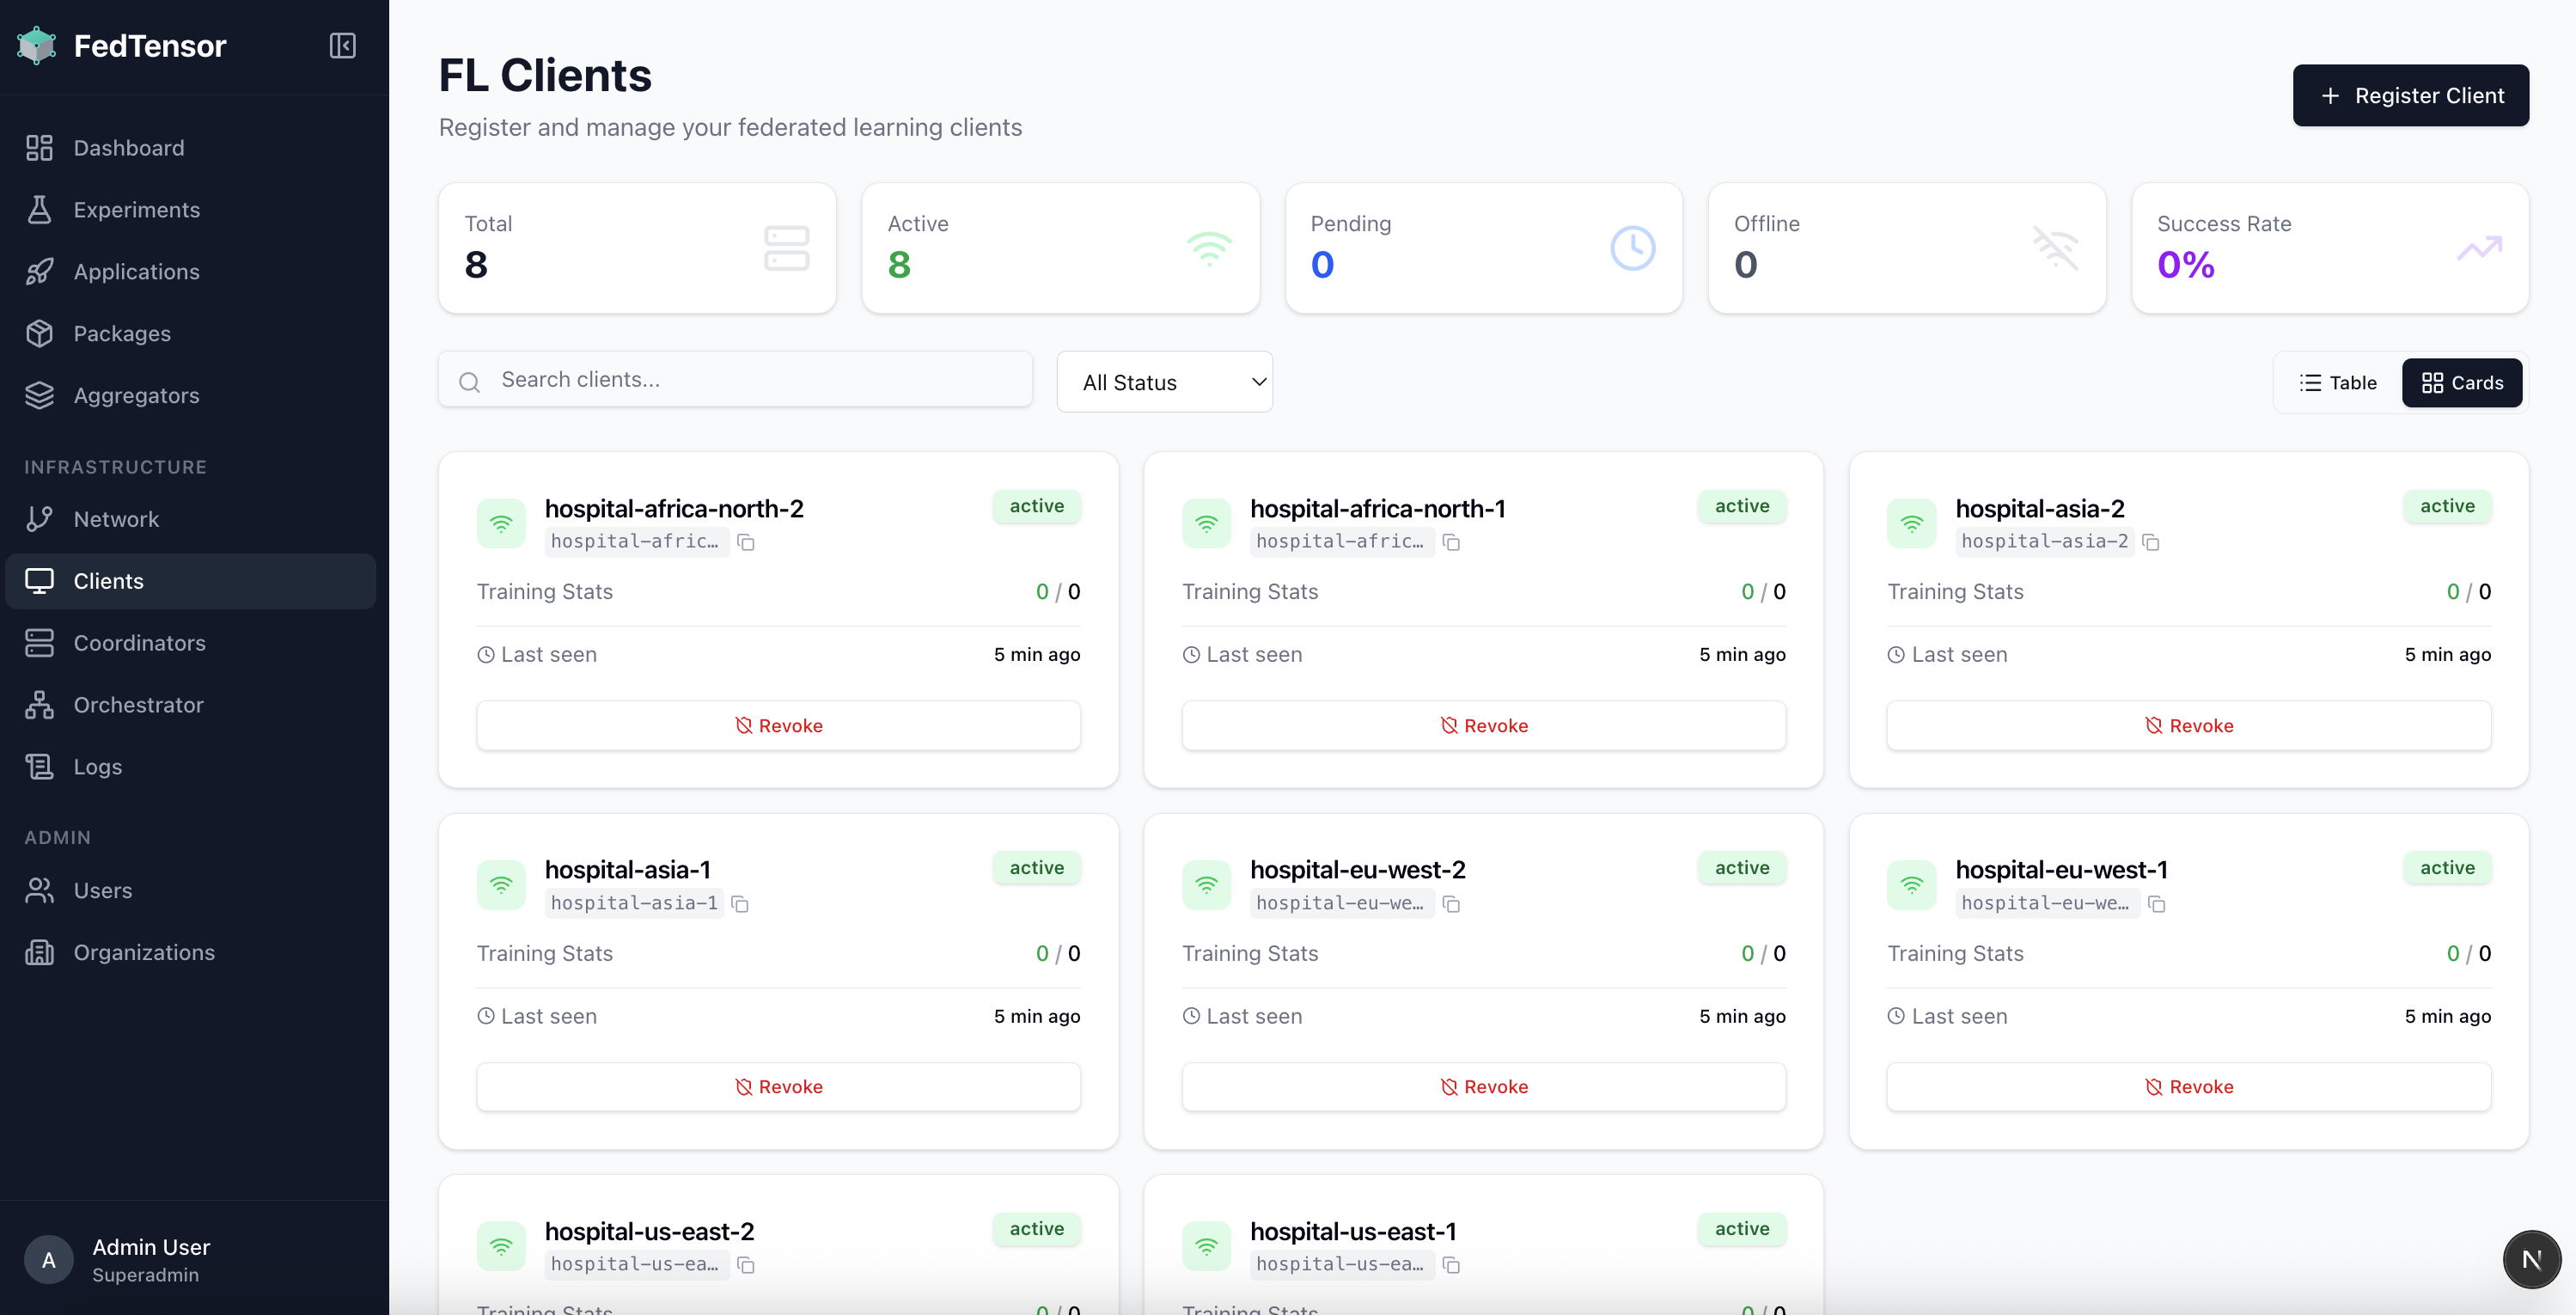The image size is (2576, 1315).
Task: Collapse the sidebar panel icon
Action: [342, 46]
